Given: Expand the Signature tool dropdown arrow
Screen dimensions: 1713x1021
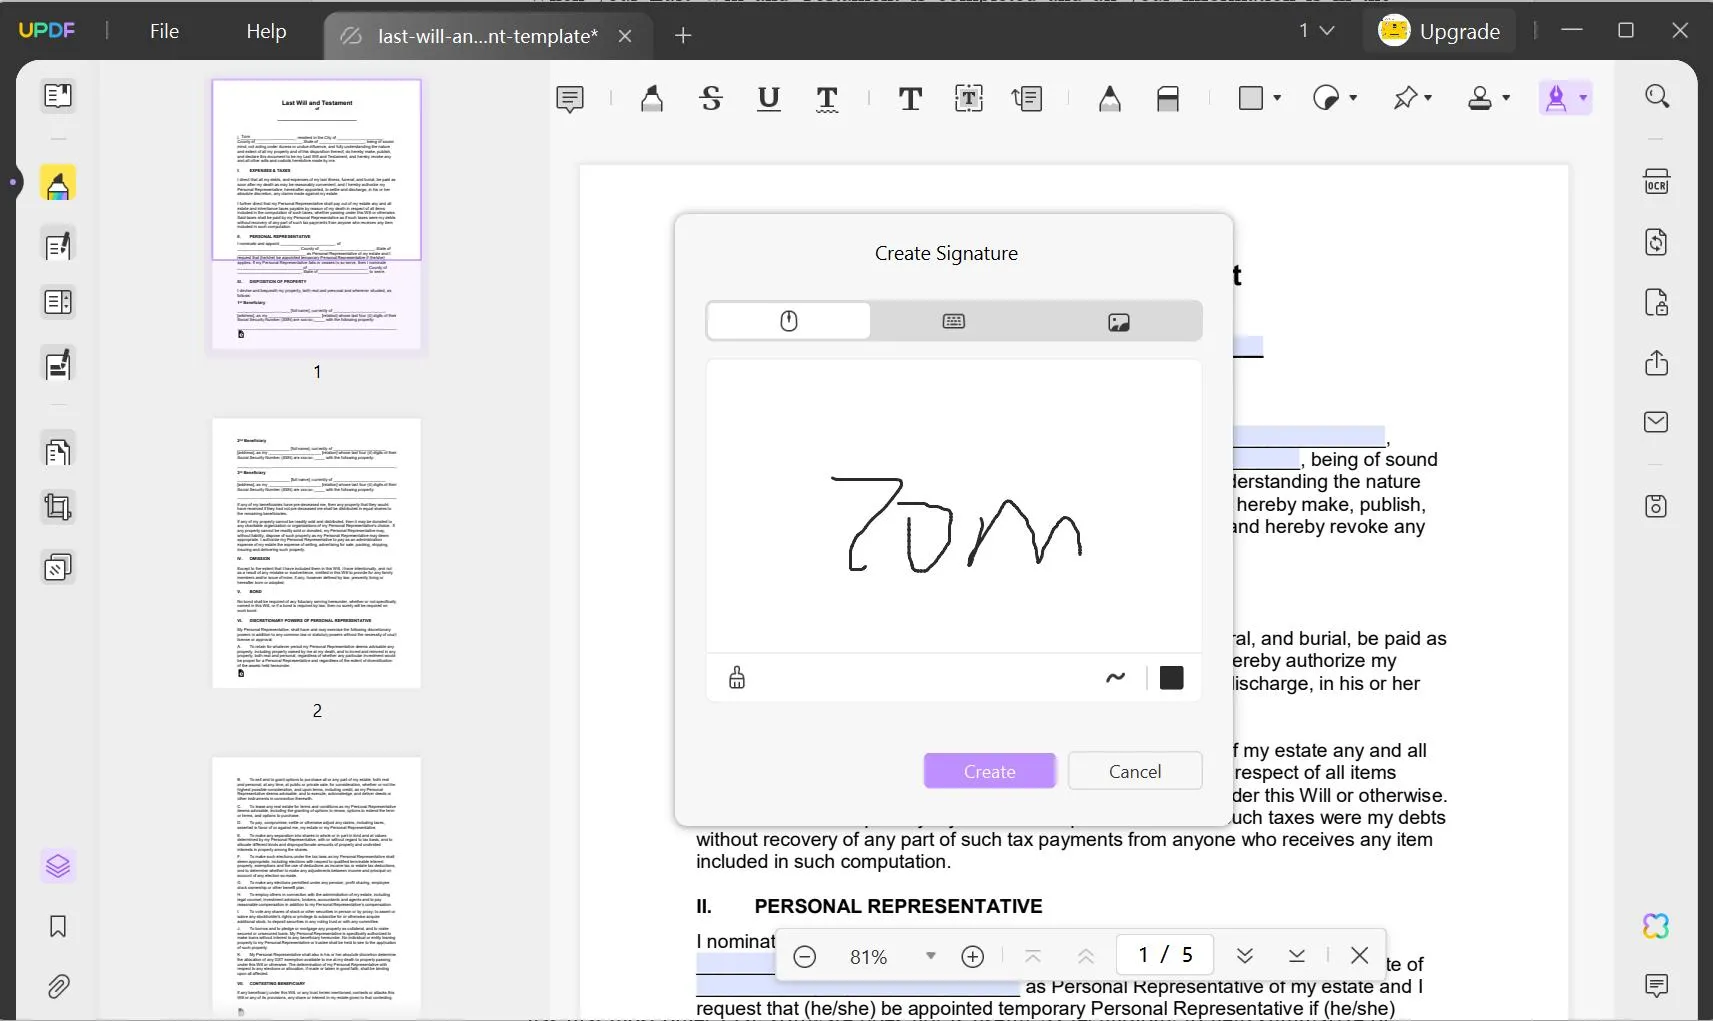Looking at the screenshot, I should pyautogui.click(x=1583, y=98).
